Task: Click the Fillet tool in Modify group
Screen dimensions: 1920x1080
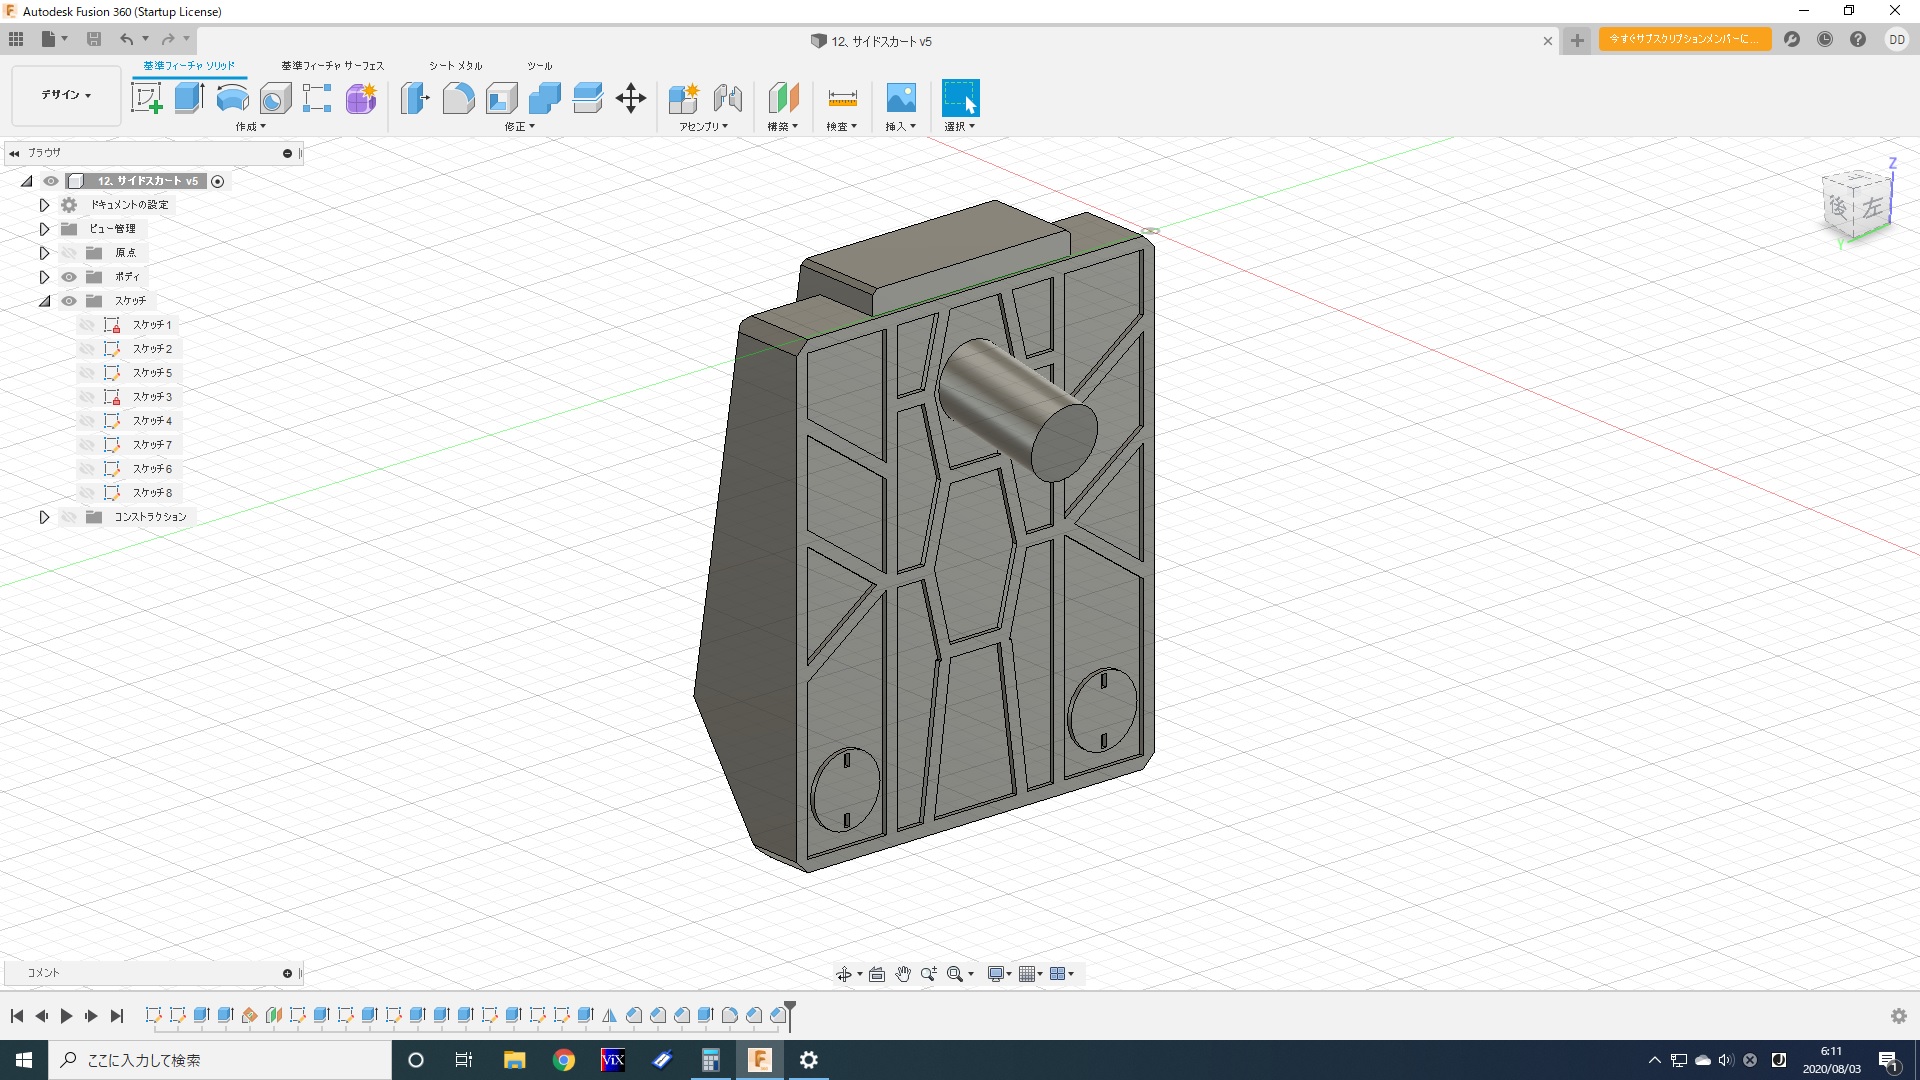Action: (458, 98)
